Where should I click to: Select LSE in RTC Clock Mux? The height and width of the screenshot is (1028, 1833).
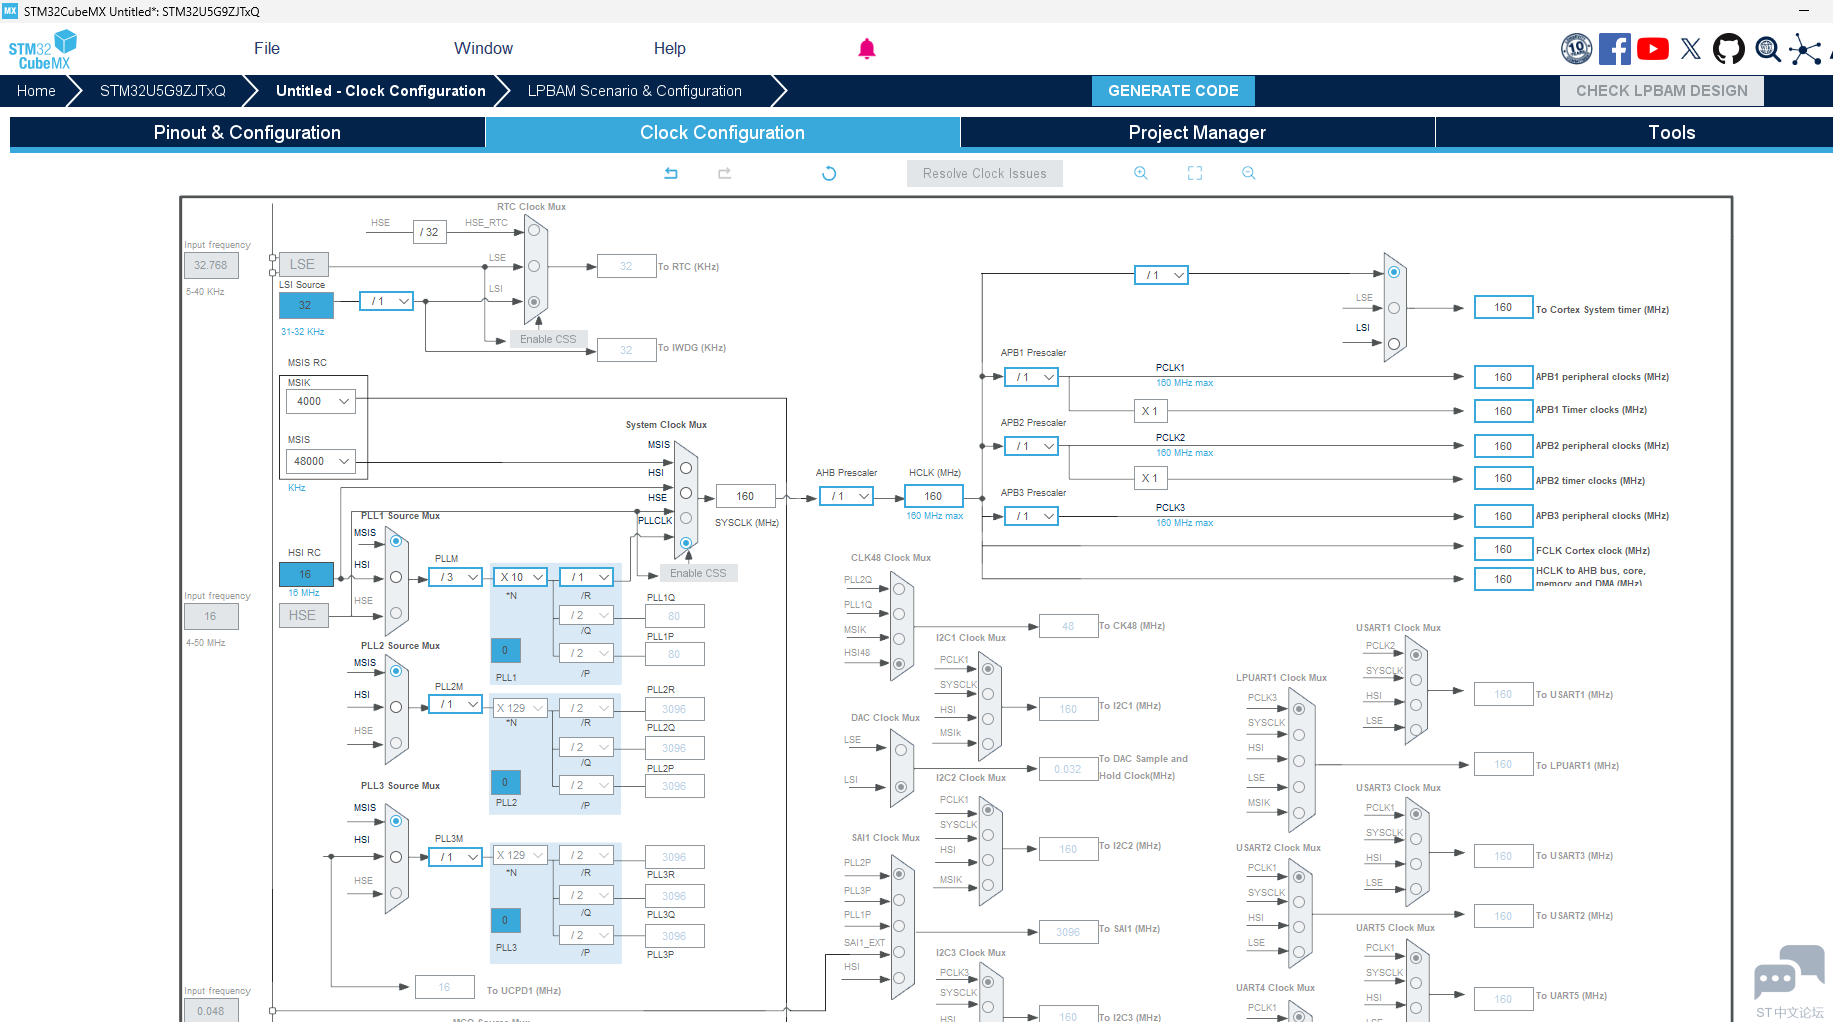tap(534, 266)
